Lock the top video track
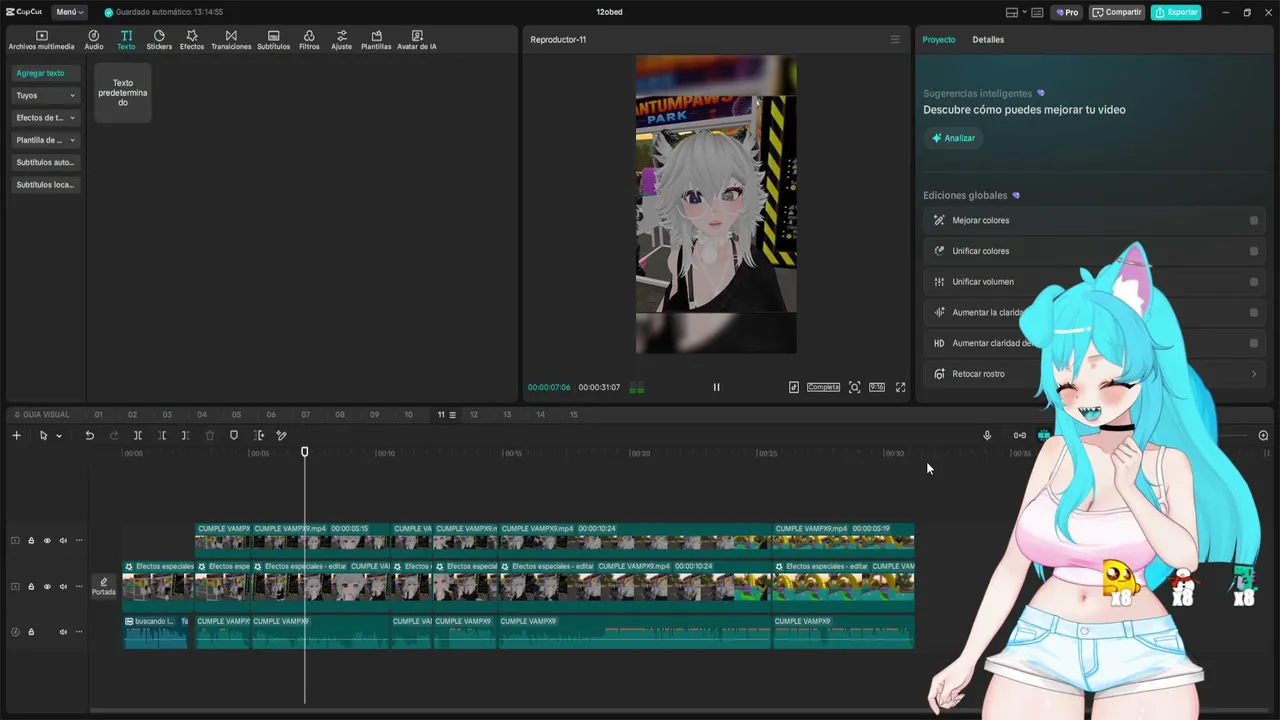This screenshot has width=1280, height=720. coord(31,541)
